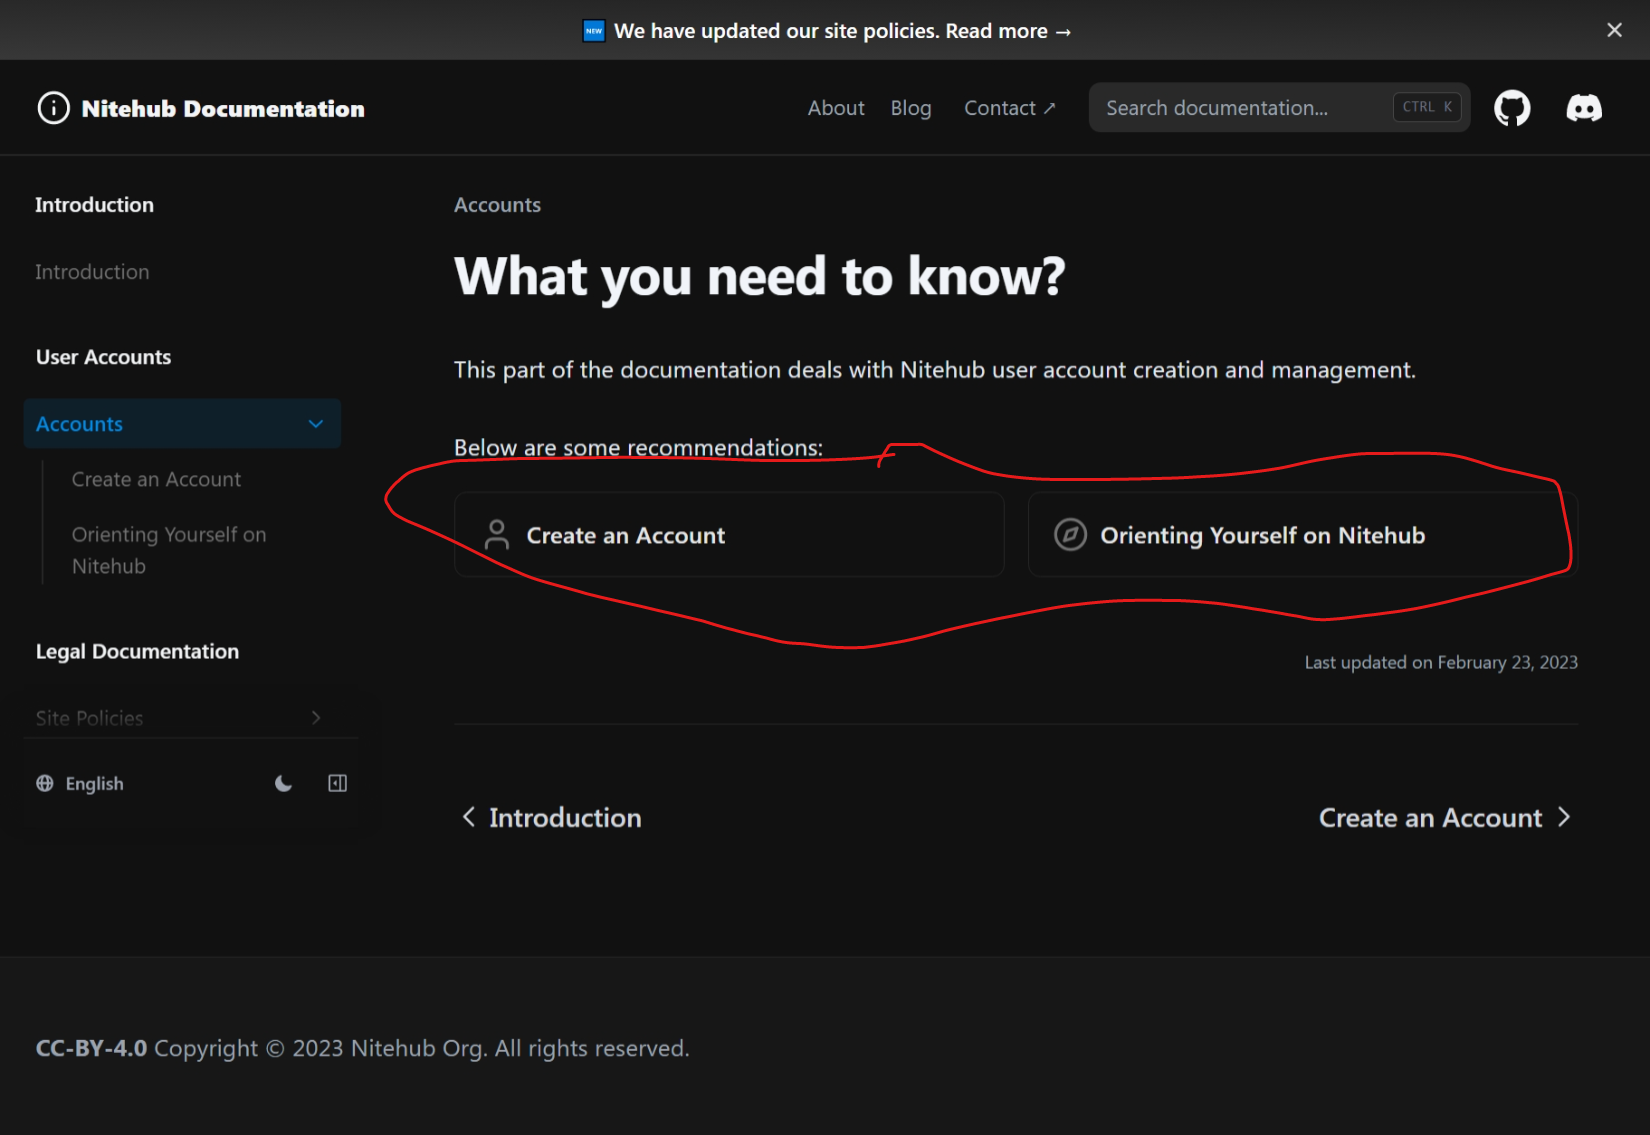1650x1135 pixels.
Task: Open the external Contact link
Action: point(1010,108)
